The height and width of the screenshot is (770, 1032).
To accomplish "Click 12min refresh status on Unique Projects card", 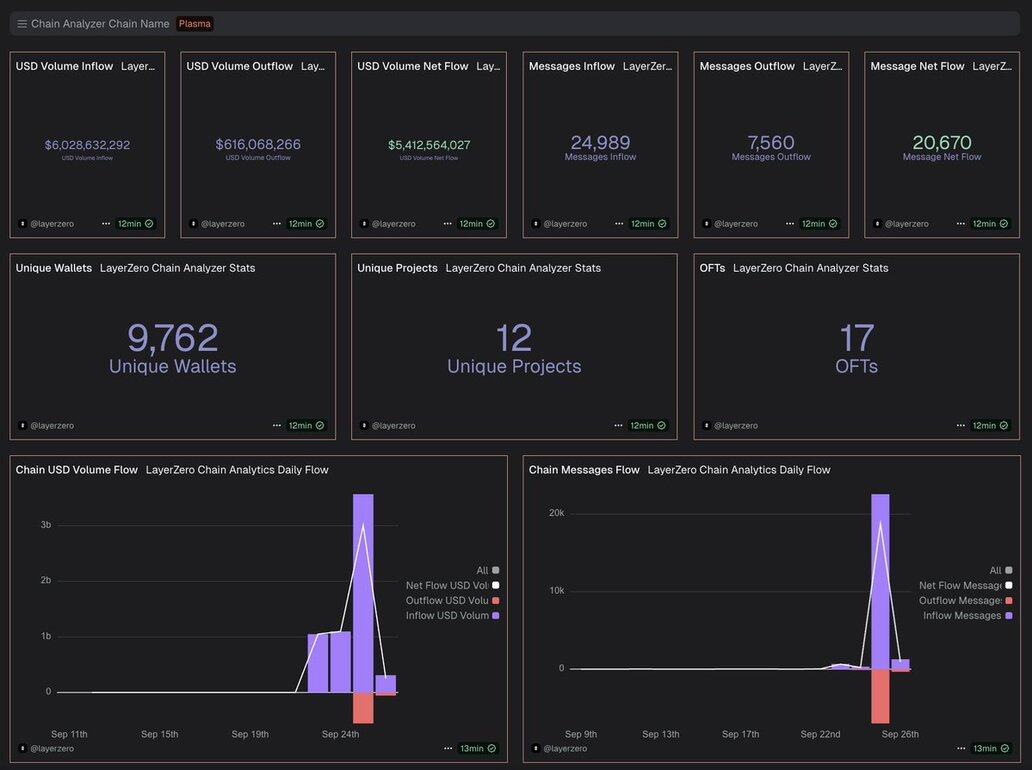I will pyautogui.click(x=648, y=426).
